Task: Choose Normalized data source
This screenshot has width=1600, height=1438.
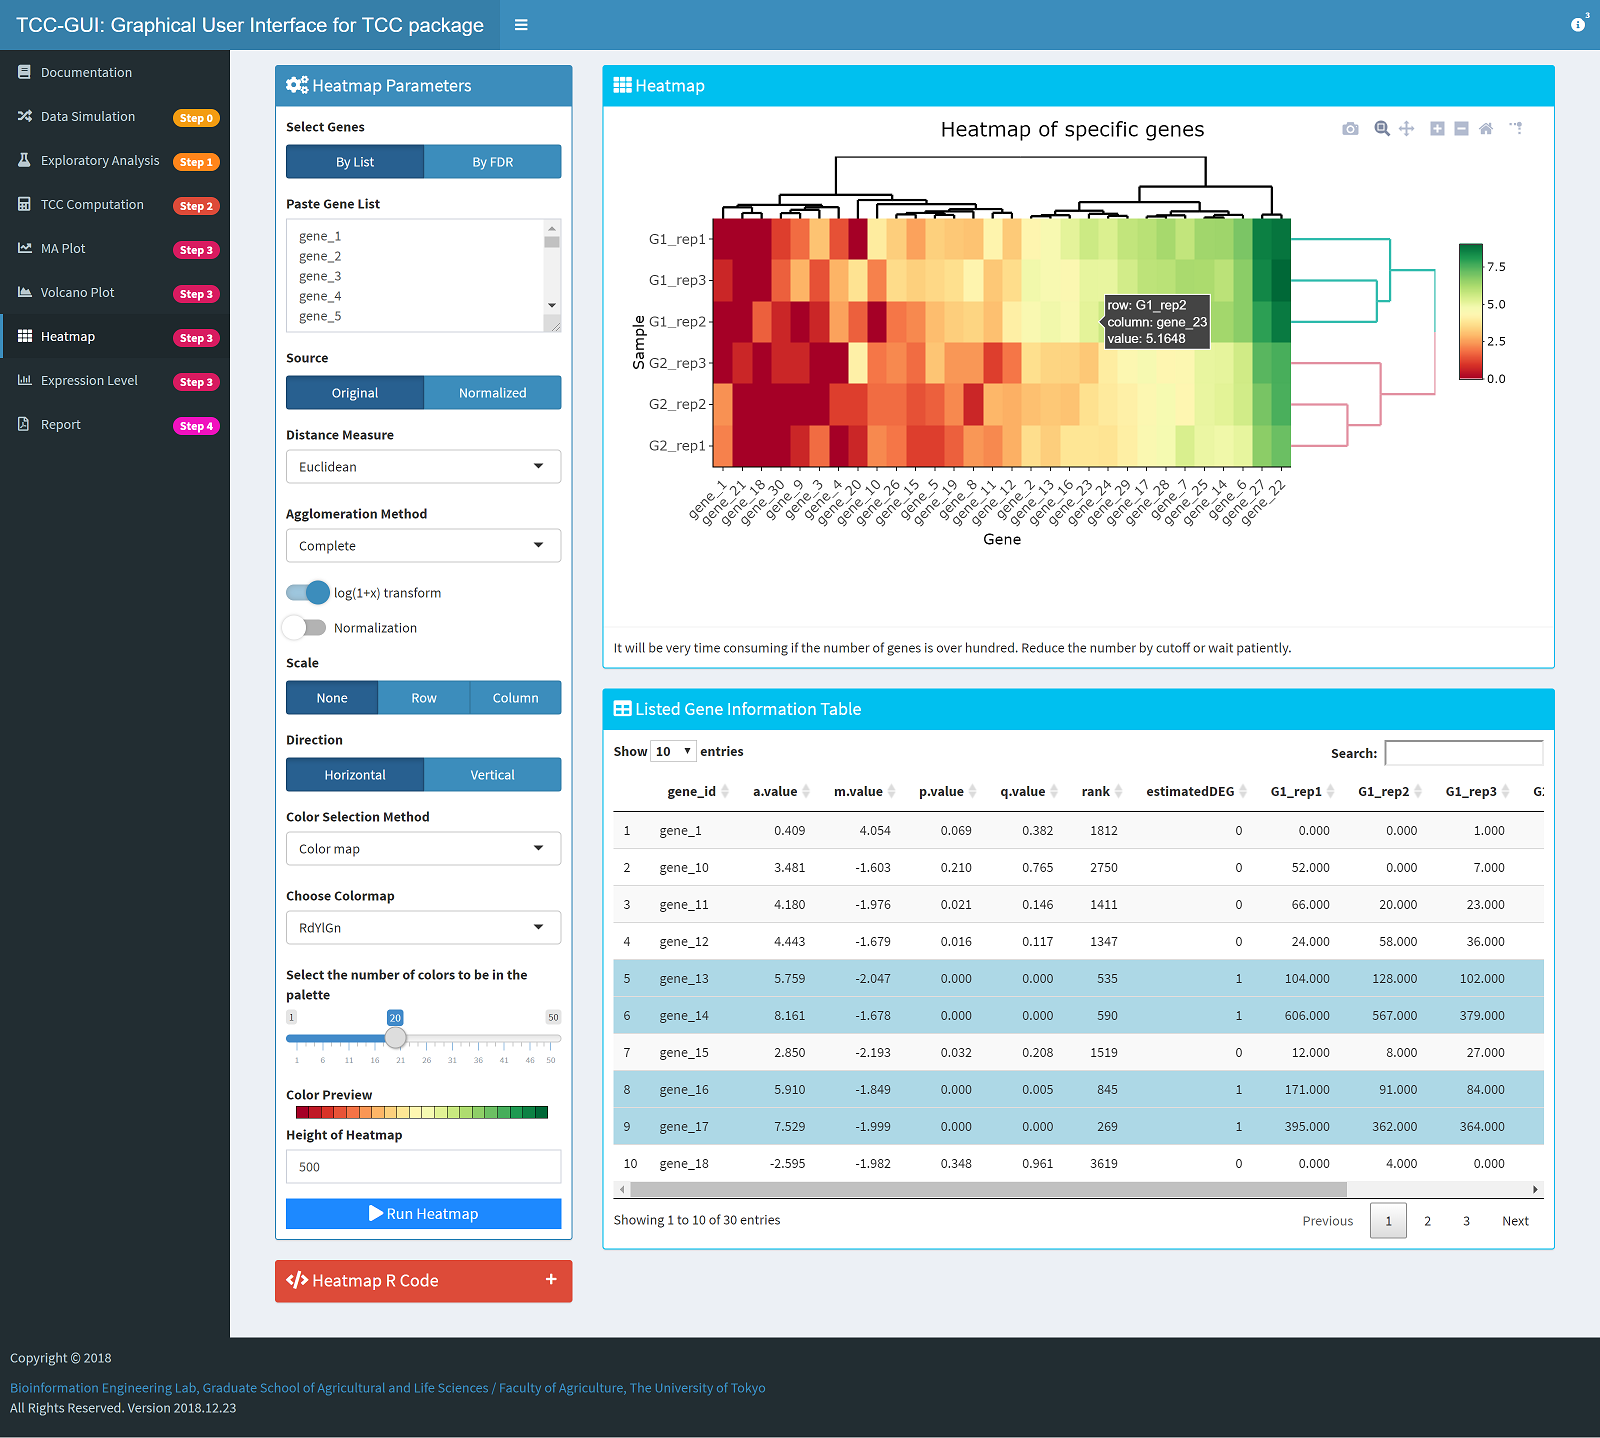Action: [x=493, y=393]
